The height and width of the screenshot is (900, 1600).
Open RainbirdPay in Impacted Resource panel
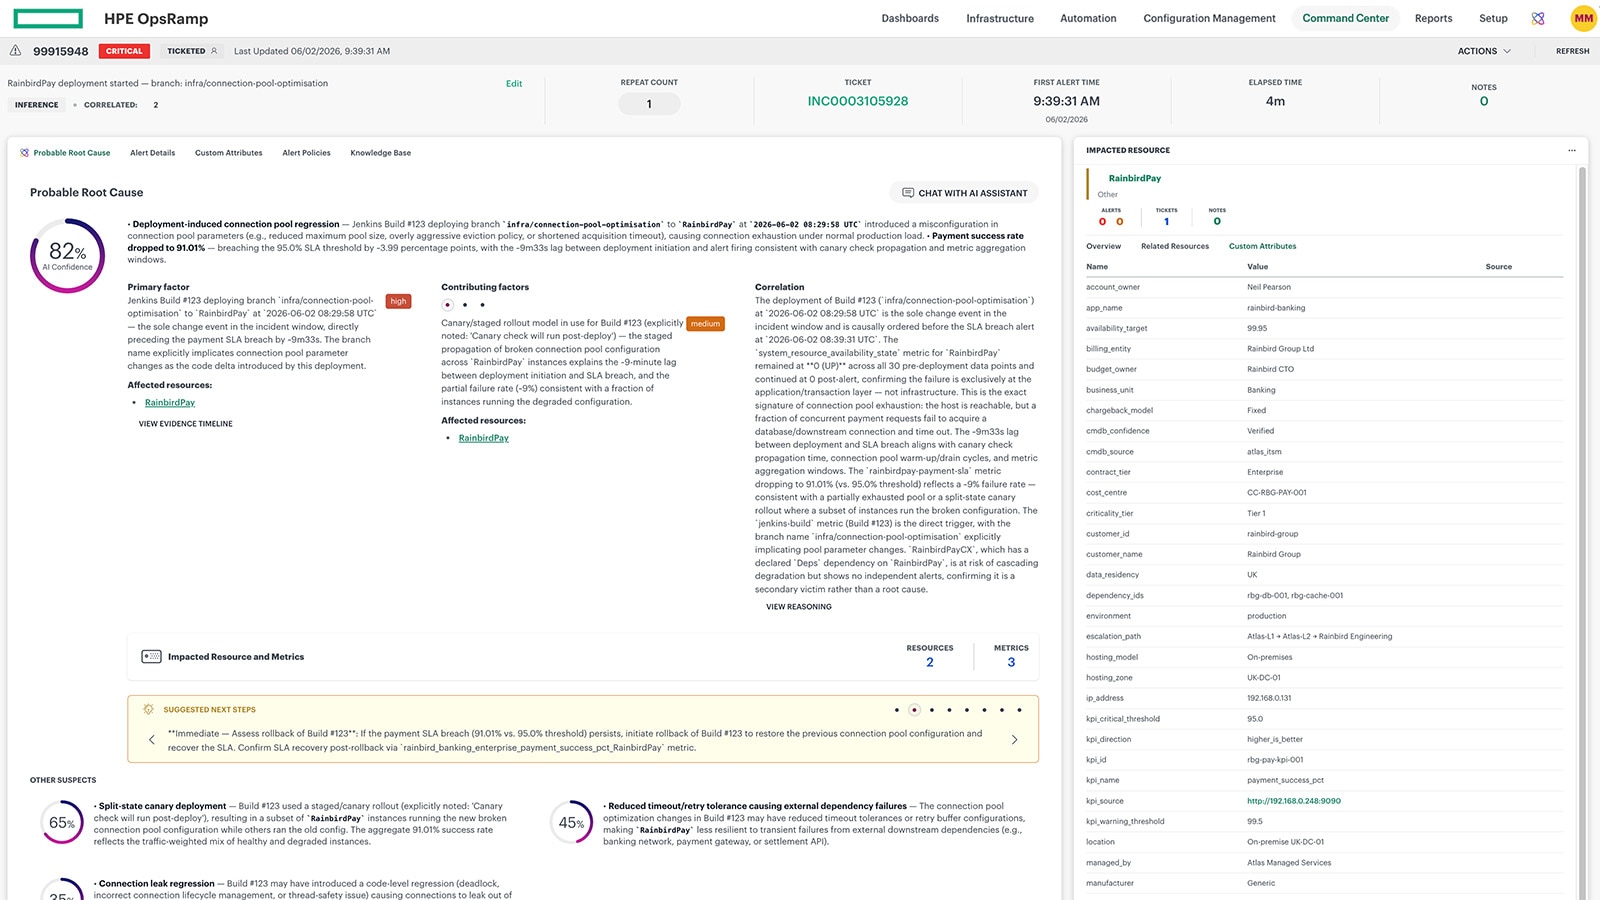pos(1135,178)
